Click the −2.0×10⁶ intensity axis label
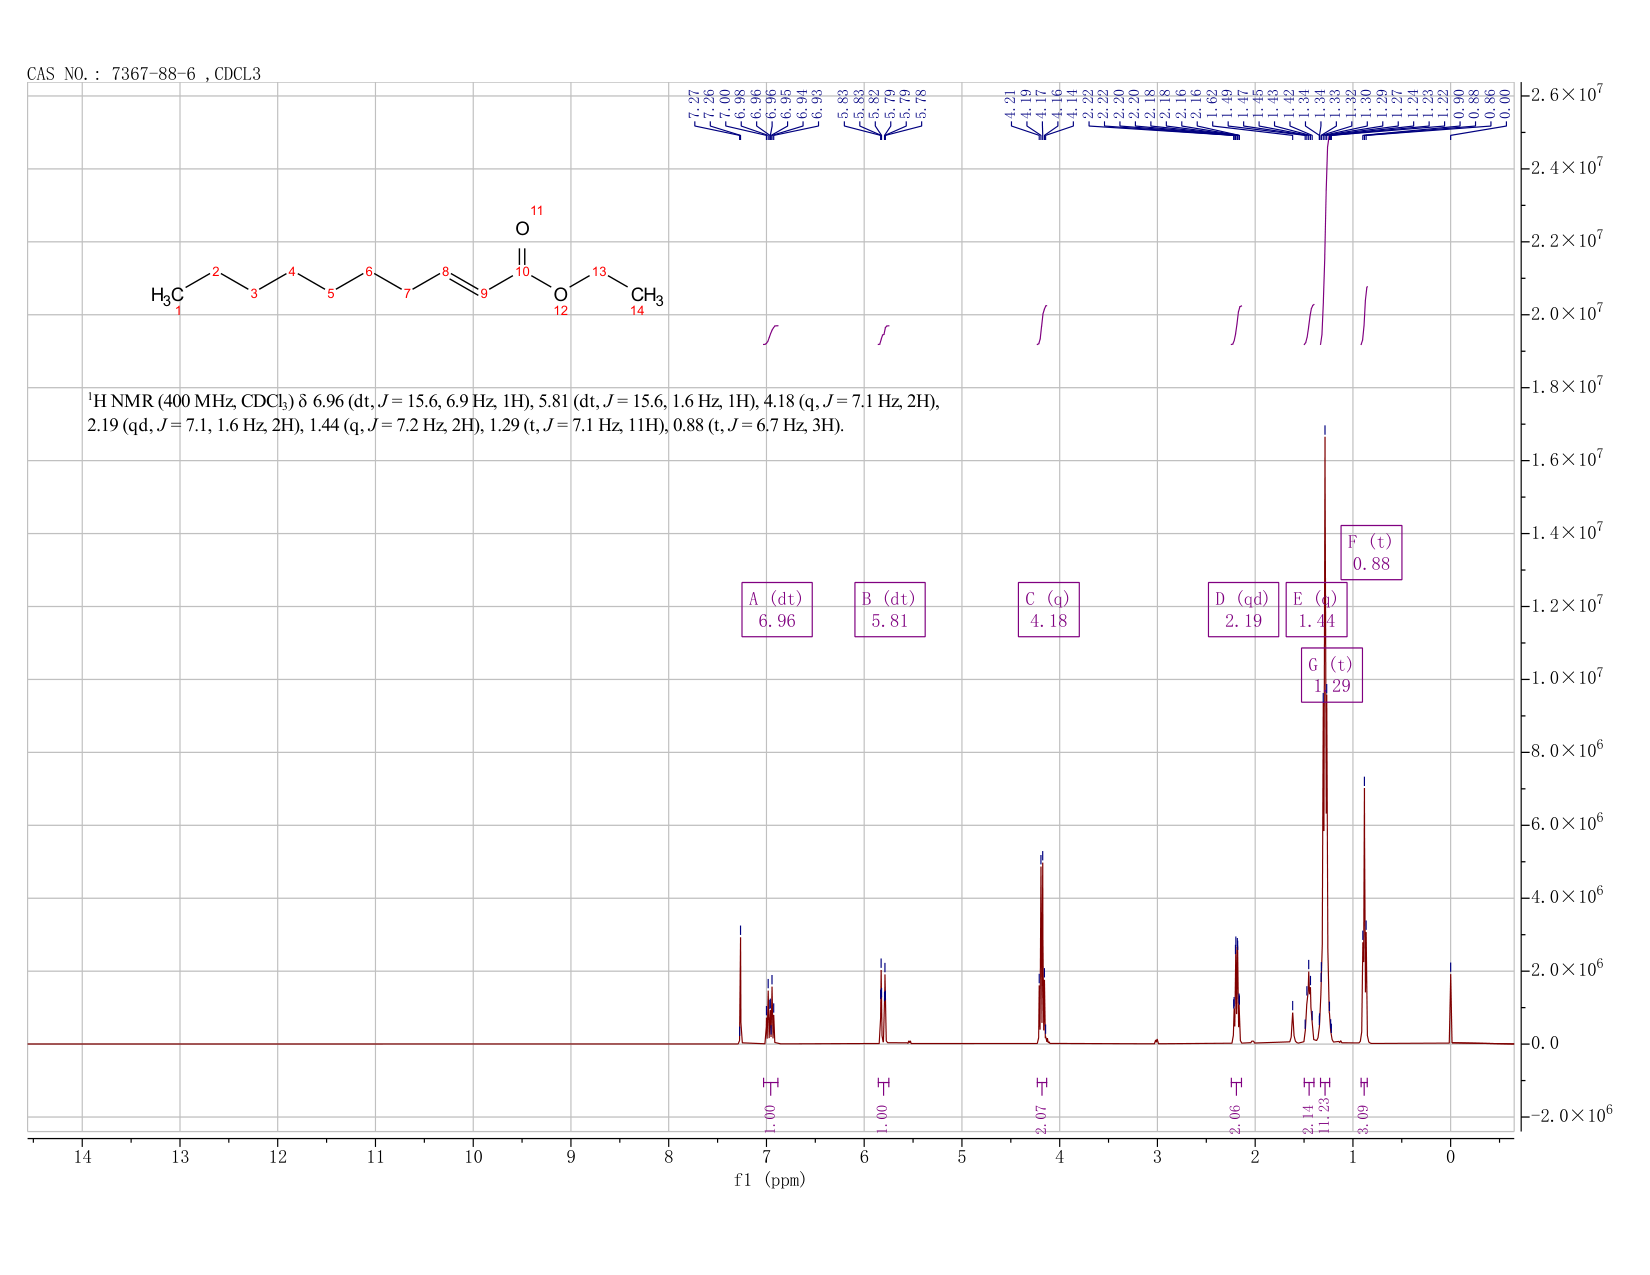 click(x=1572, y=1116)
